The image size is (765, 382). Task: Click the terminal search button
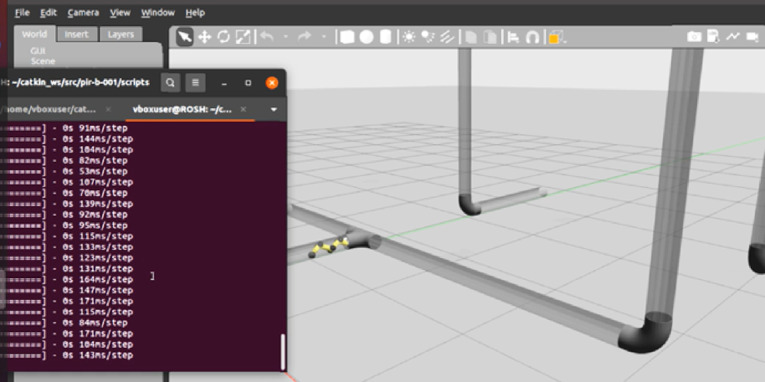[170, 83]
